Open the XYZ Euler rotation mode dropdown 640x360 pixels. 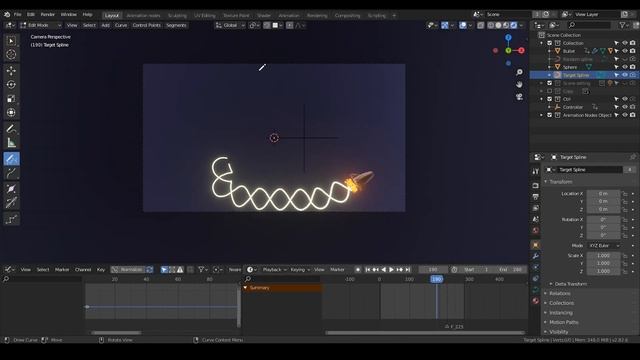point(604,246)
